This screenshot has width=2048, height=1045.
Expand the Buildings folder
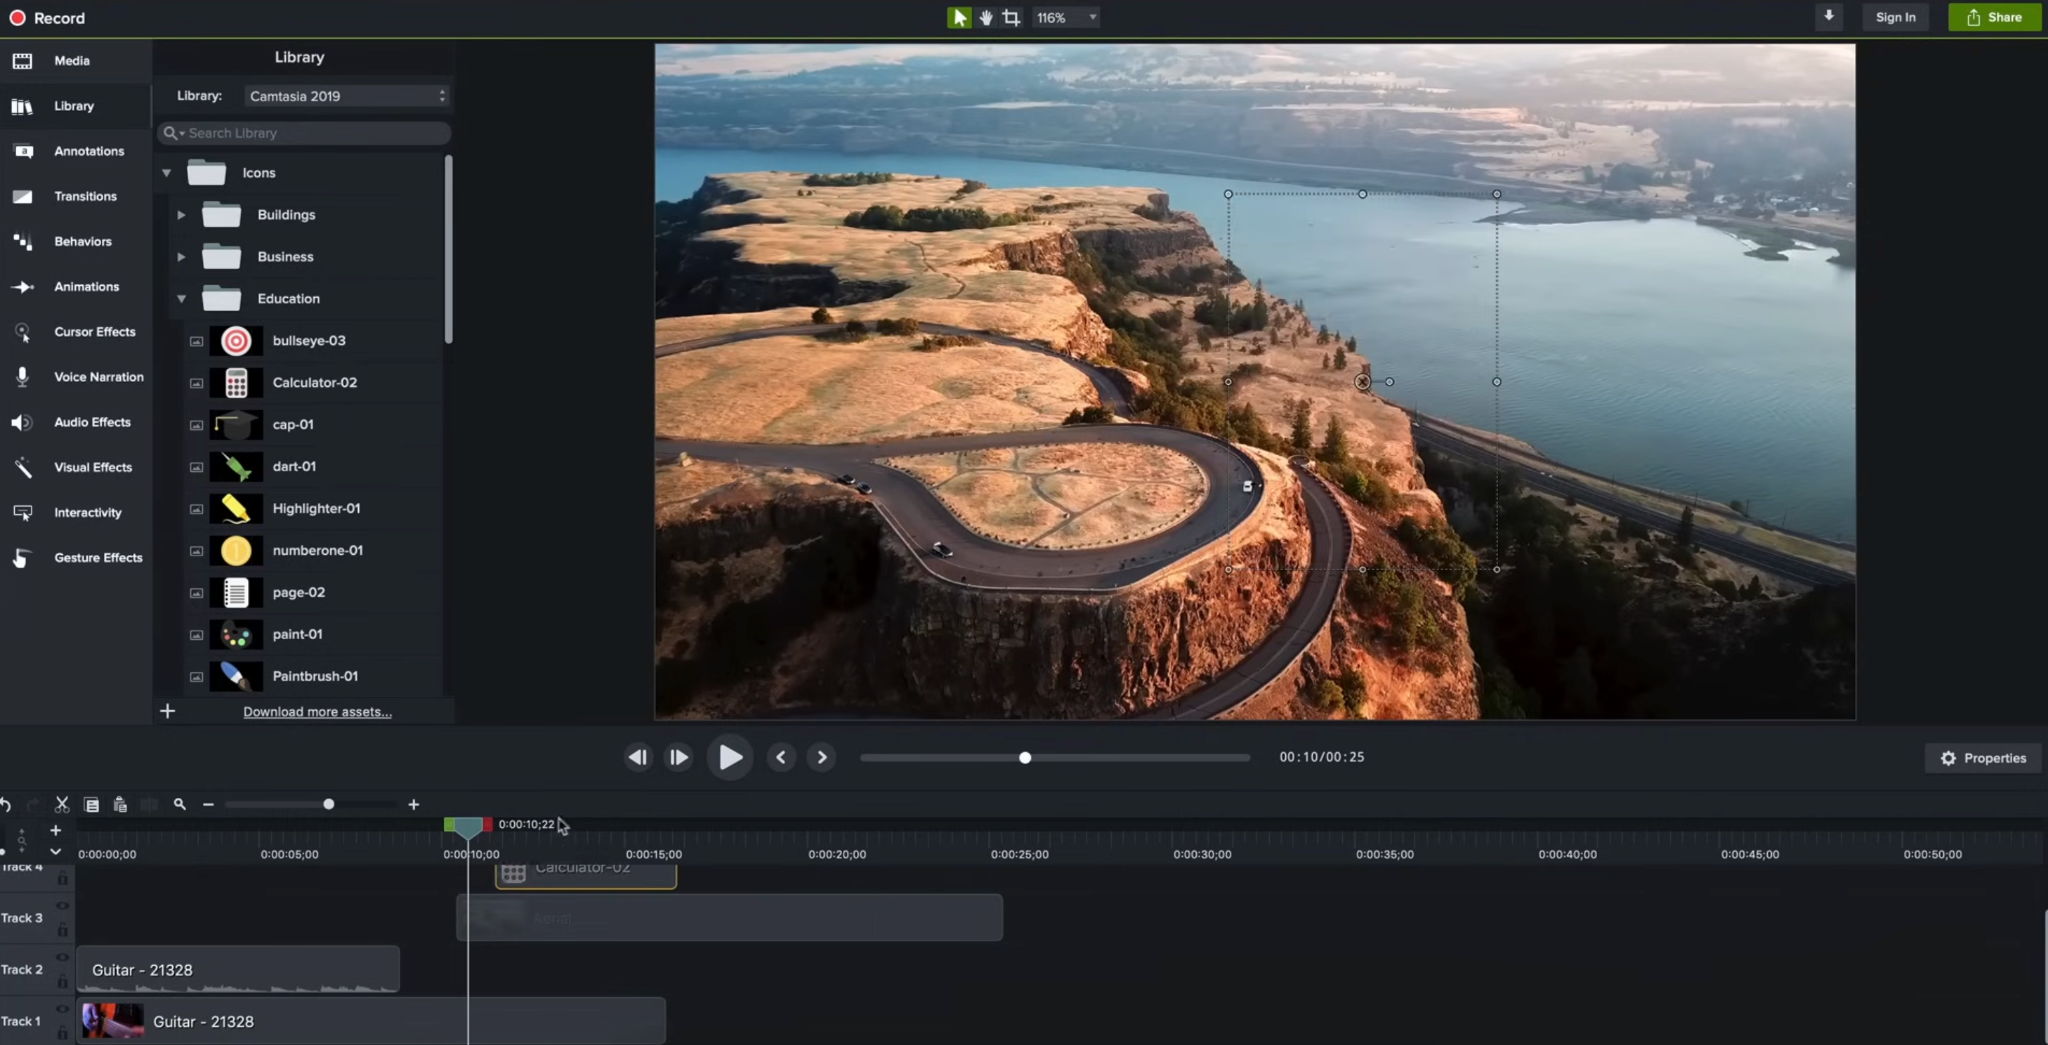click(x=181, y=214)
